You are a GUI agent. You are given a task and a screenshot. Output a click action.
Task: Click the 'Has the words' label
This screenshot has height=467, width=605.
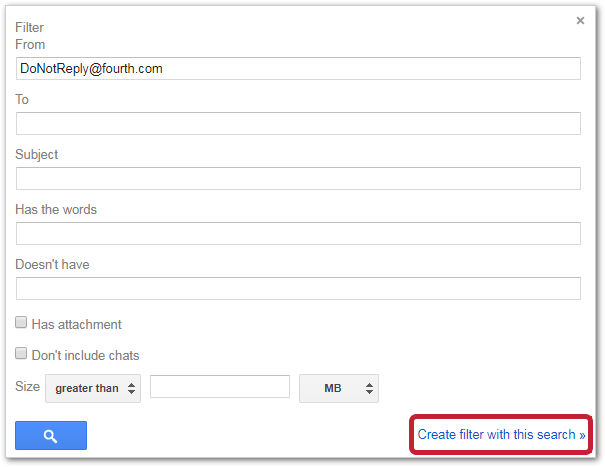pos(56,210)
